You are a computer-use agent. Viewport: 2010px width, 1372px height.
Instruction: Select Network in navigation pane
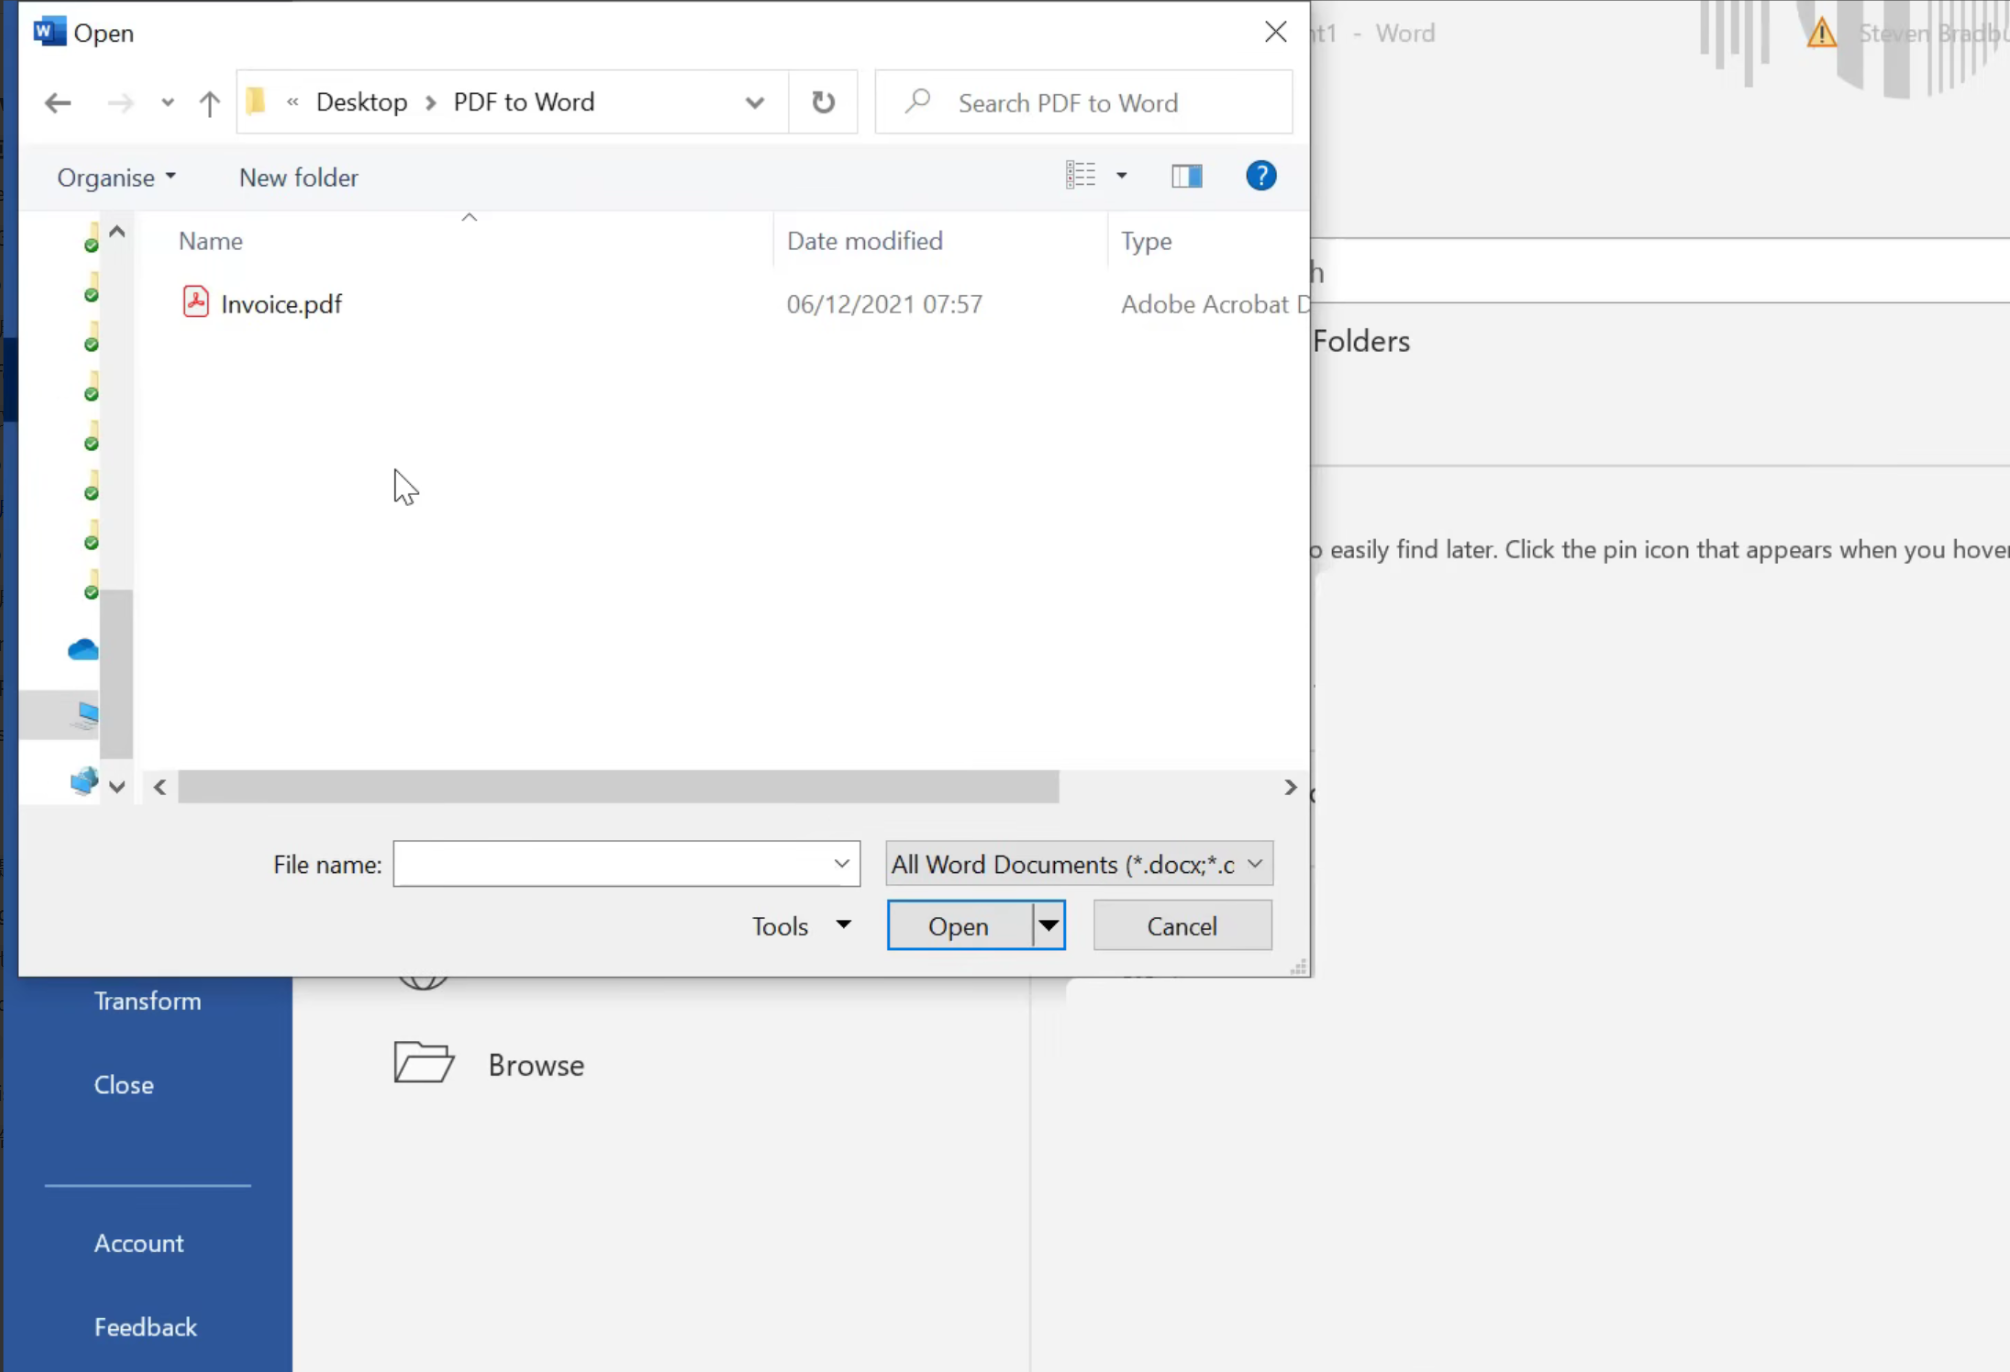click(84, 780)
